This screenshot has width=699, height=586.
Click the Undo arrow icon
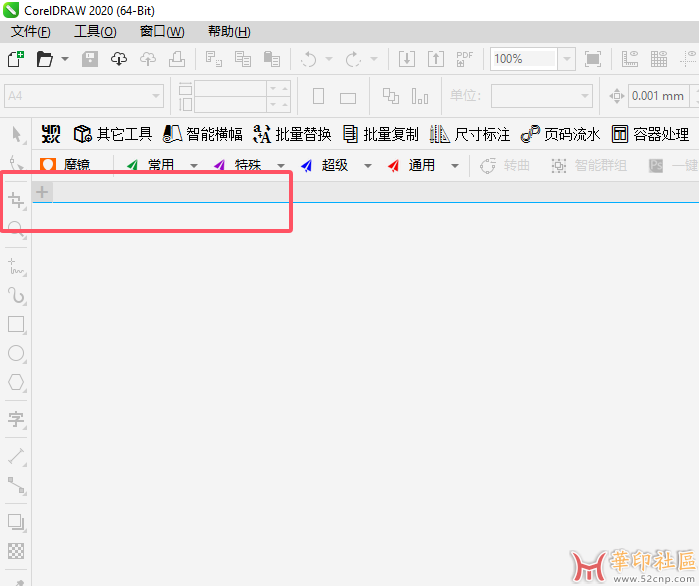tap(308, 59)
